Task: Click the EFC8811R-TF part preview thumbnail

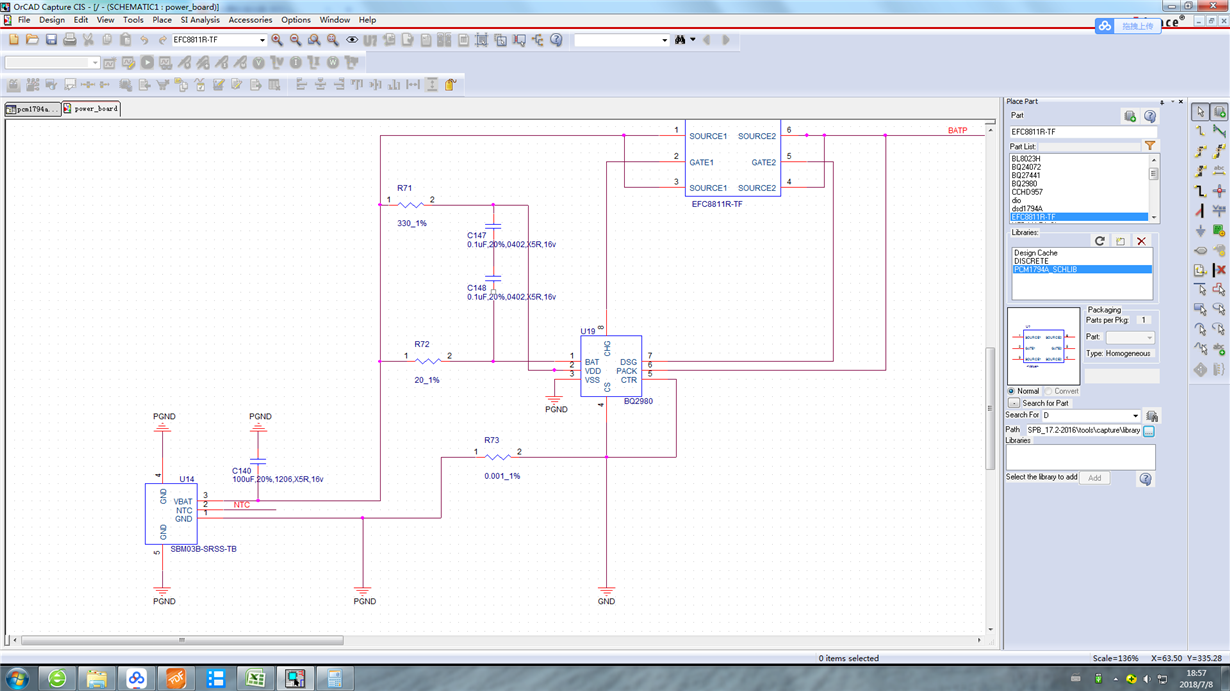Action: (1043, 346)
